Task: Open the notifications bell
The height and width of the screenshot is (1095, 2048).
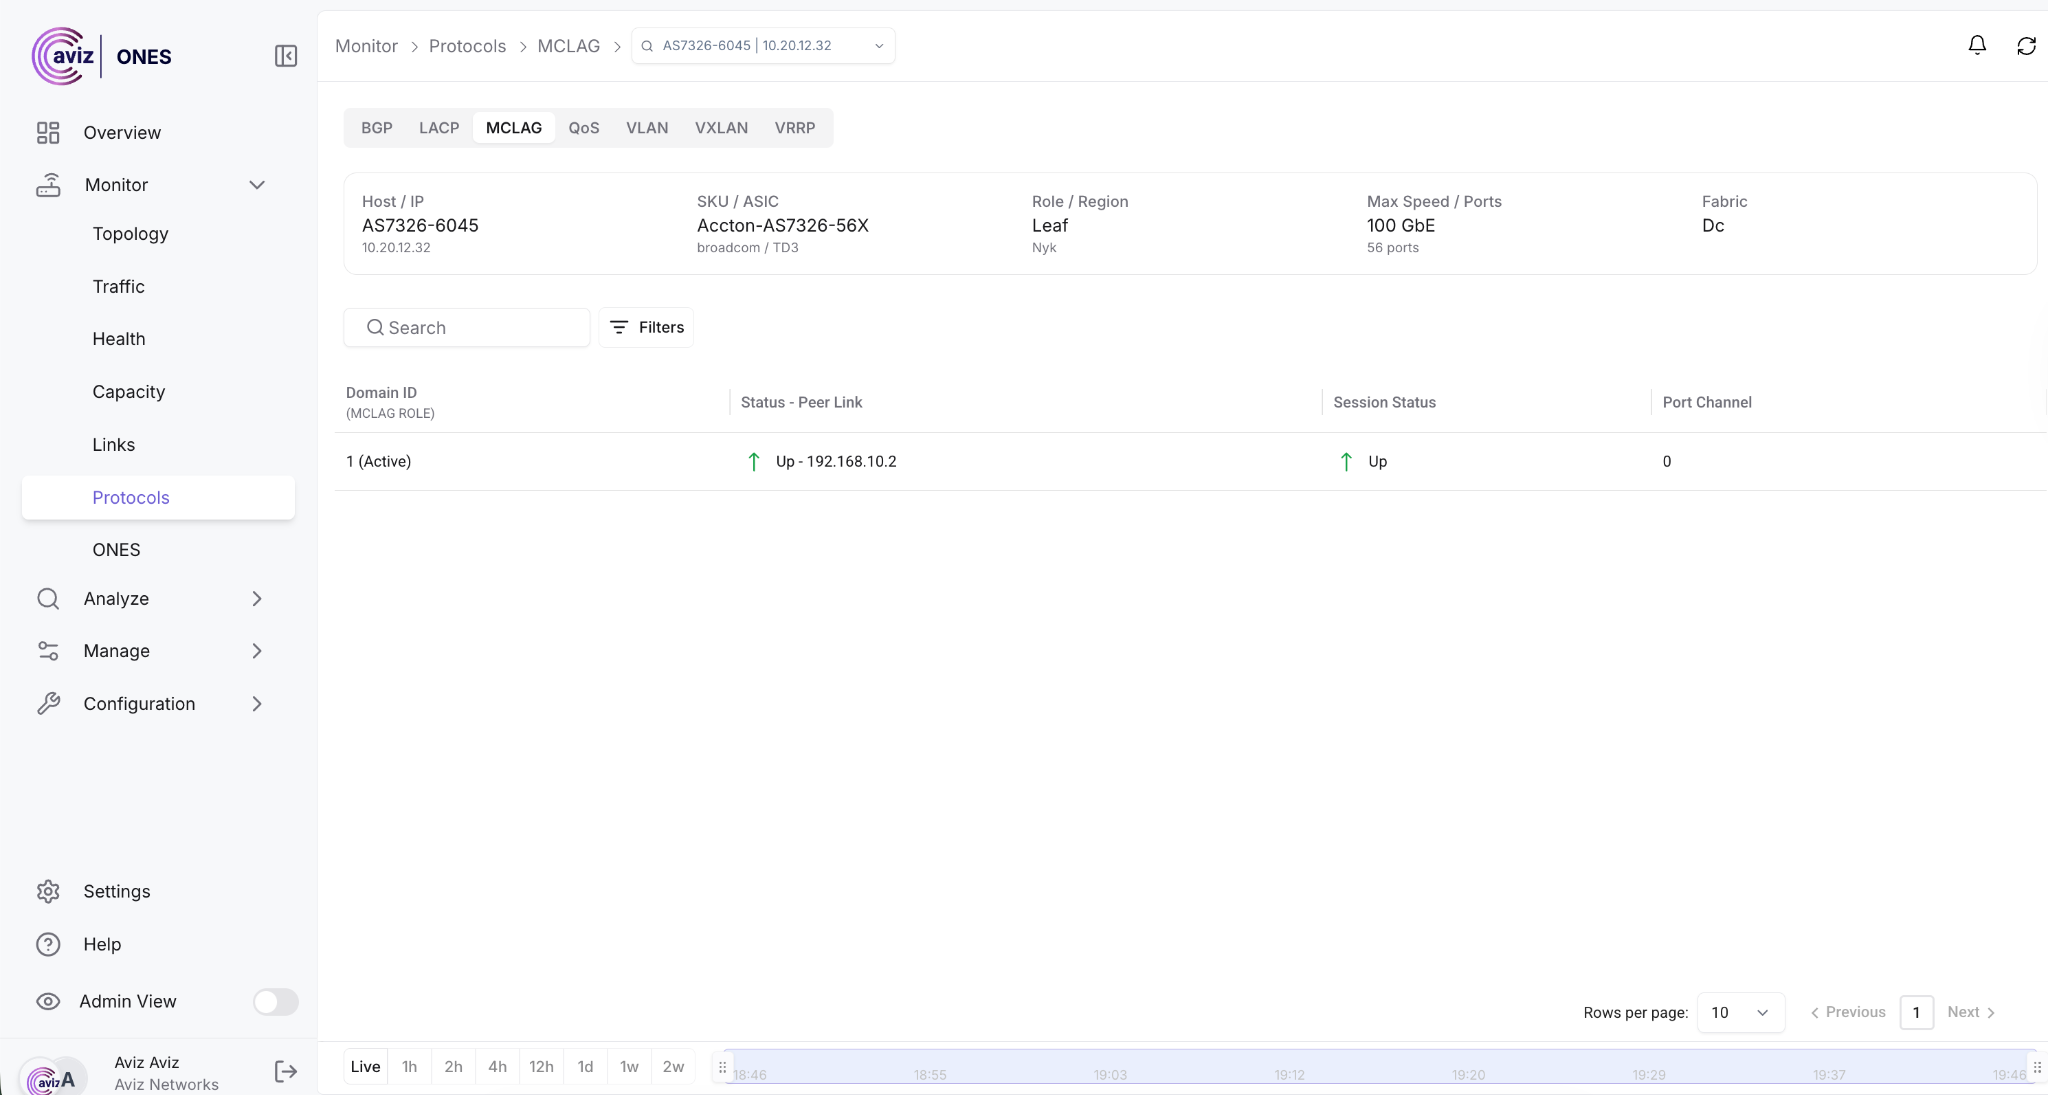Action: click(1977, 46)
